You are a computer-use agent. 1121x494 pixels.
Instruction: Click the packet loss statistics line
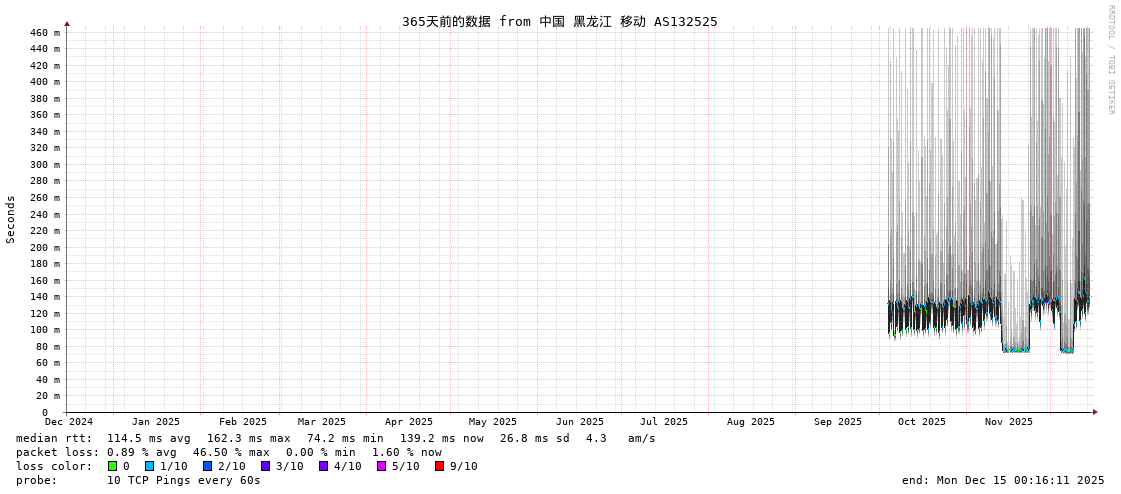[x=228, y=452]
